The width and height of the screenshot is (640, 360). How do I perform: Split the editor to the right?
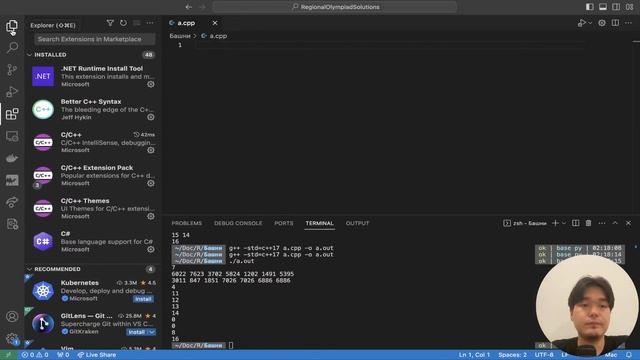[615, 23]
